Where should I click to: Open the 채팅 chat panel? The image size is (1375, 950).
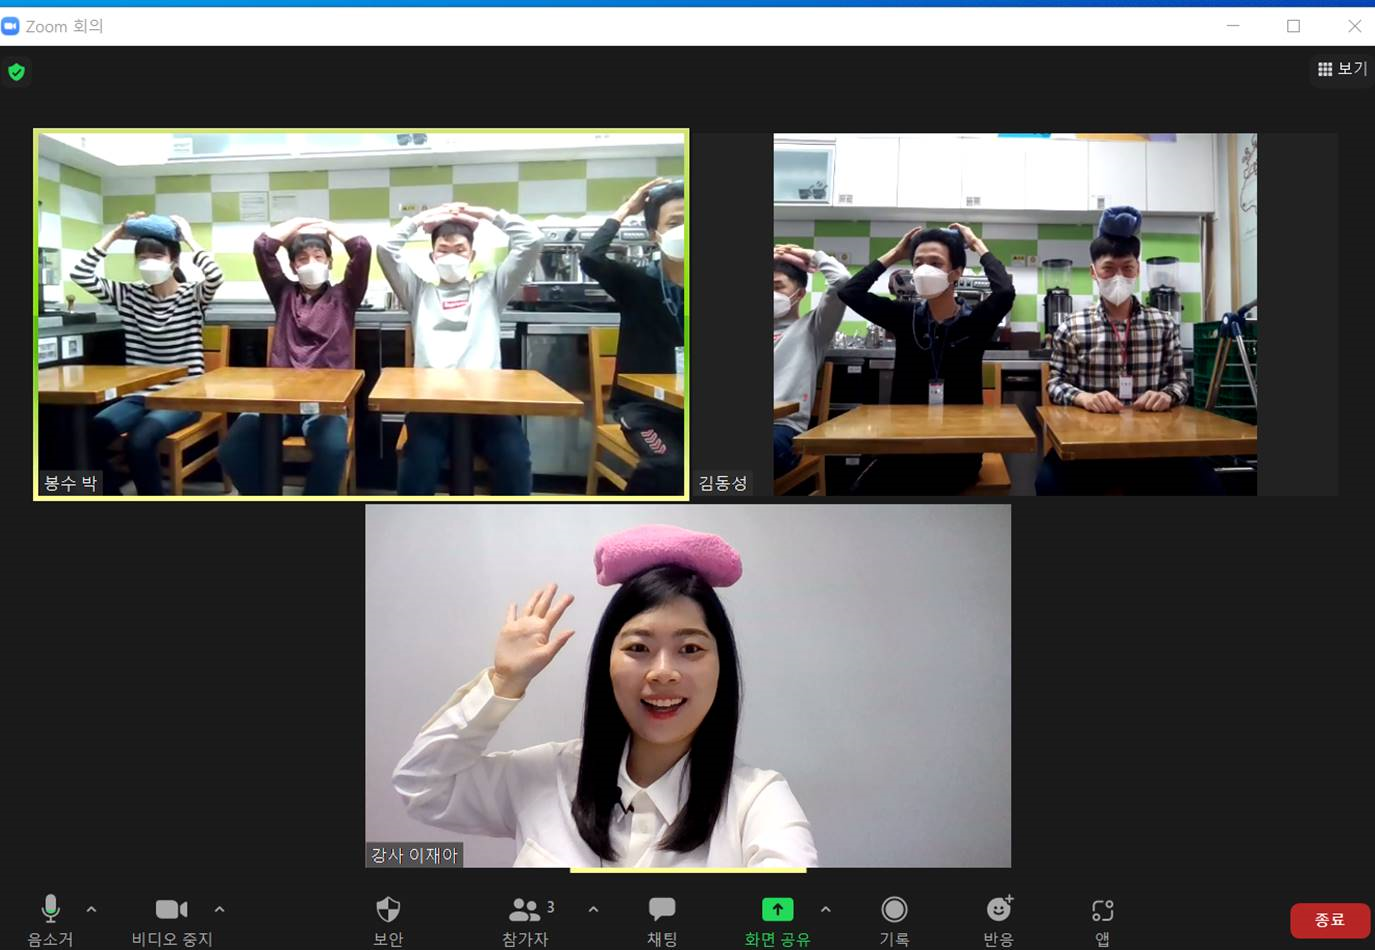click(662, 920)
